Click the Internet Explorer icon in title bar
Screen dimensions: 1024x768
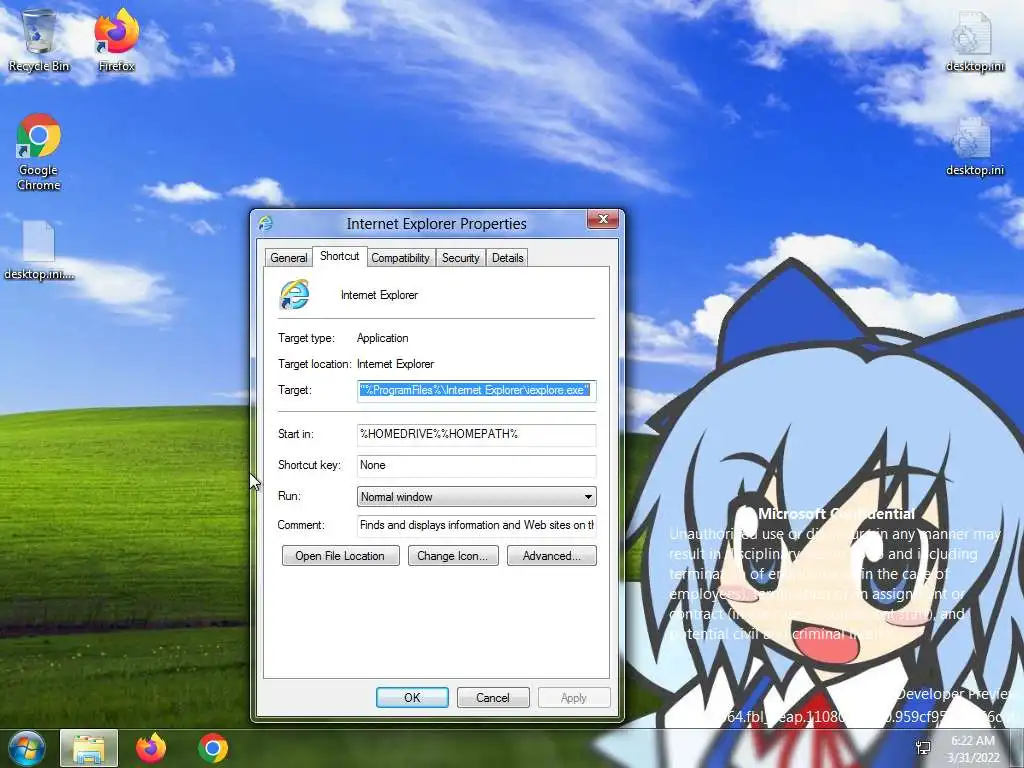click(266, 223)
